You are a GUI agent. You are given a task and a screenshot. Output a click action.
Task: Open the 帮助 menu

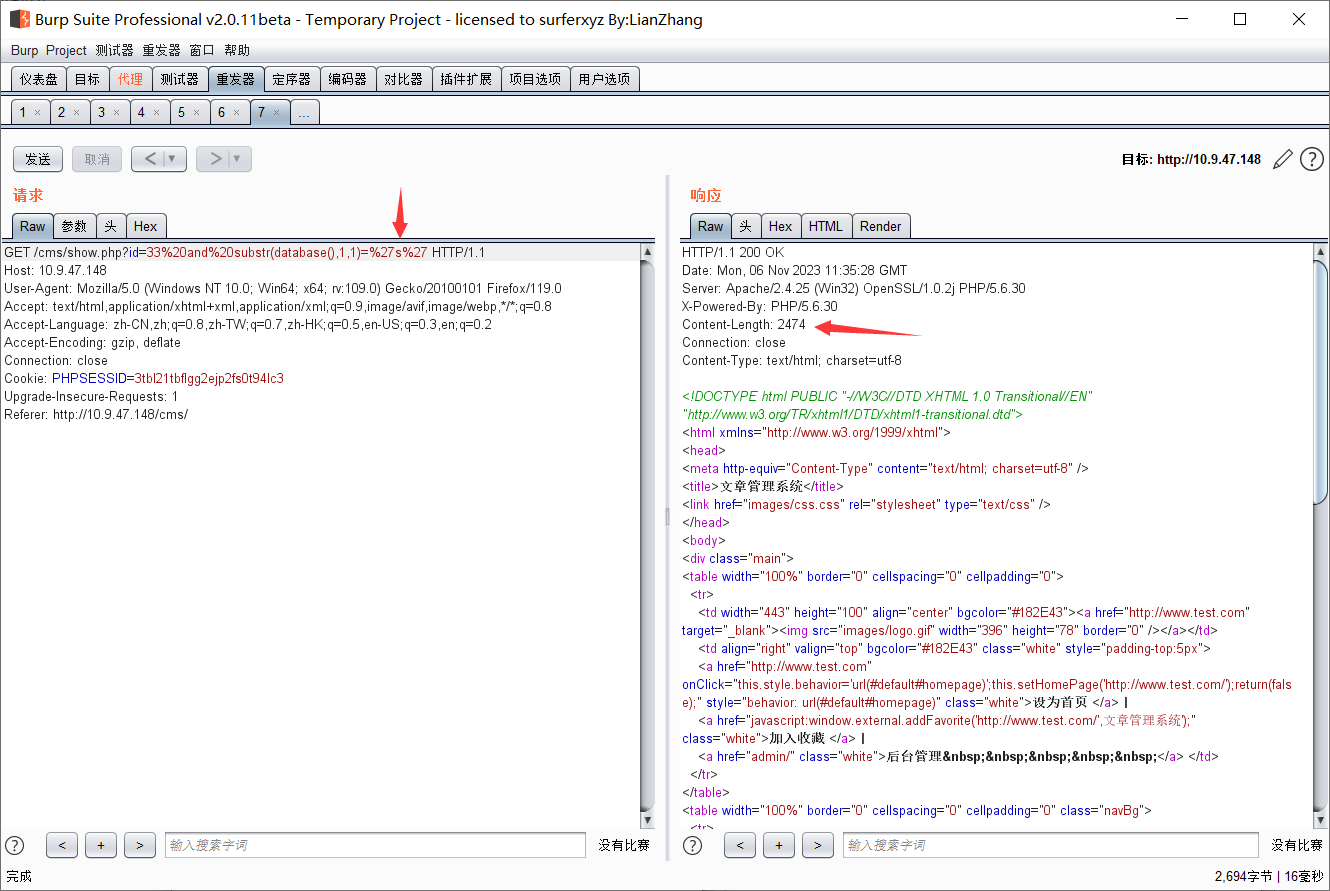[x=237, y=50]
